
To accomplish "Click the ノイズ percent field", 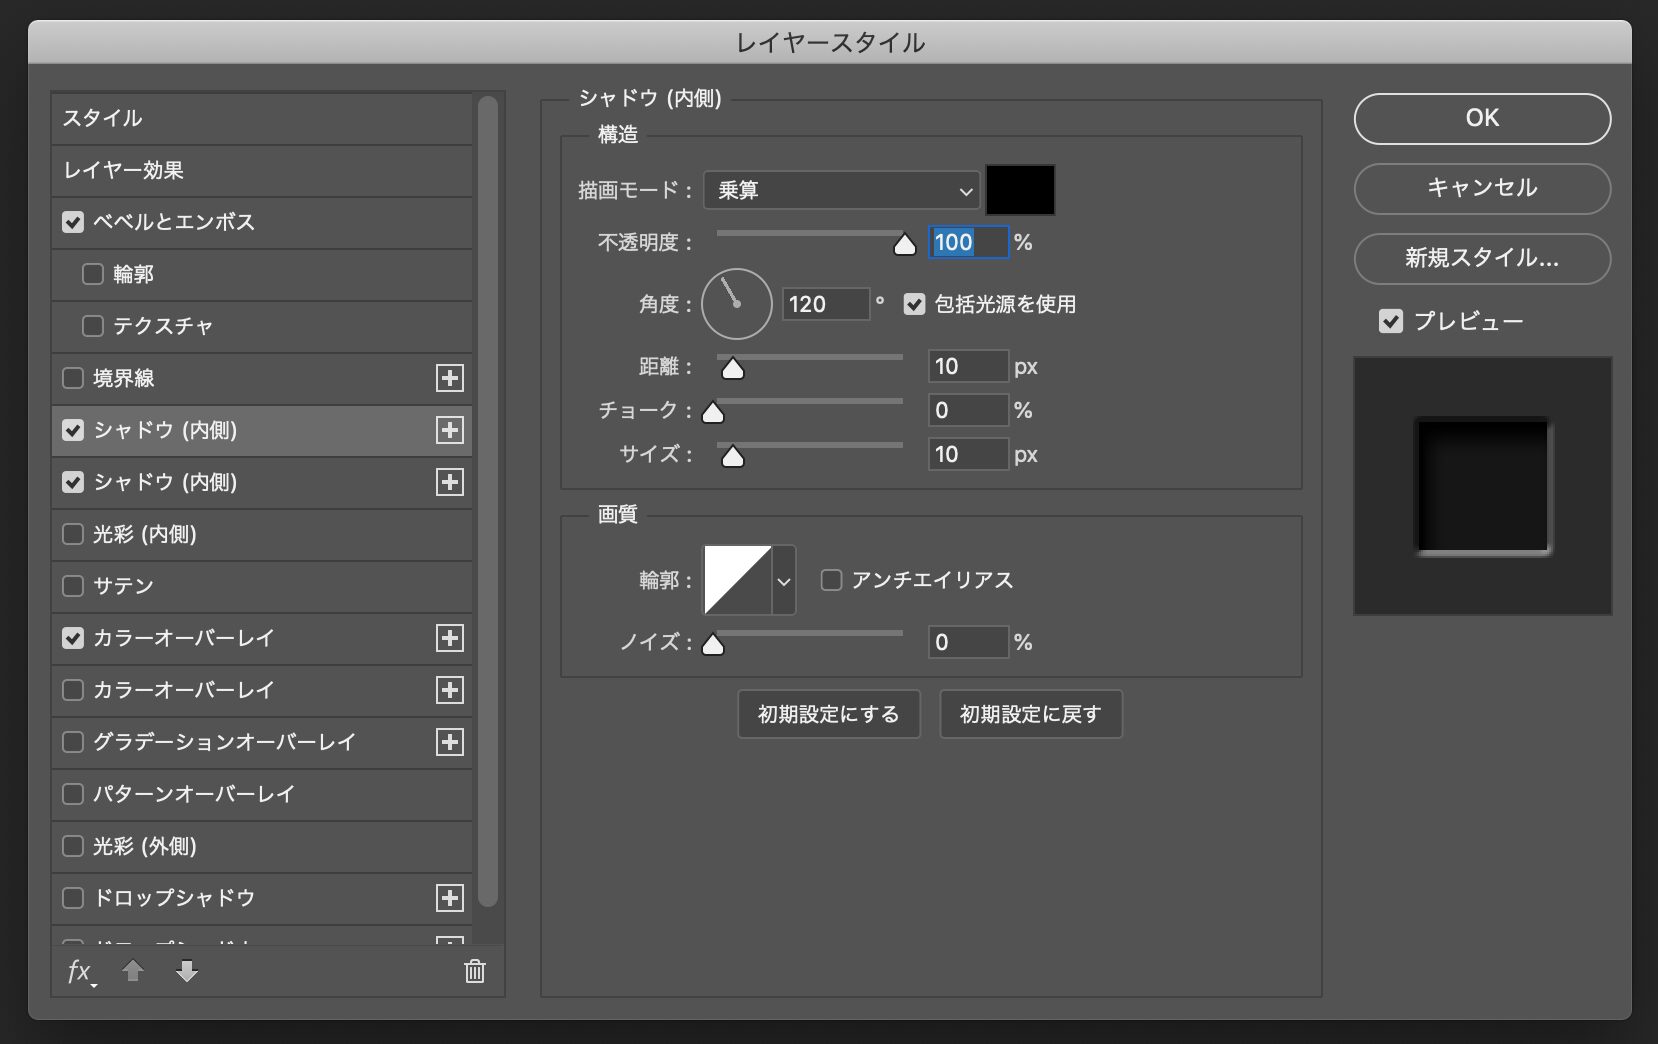I will pos(968,642).
